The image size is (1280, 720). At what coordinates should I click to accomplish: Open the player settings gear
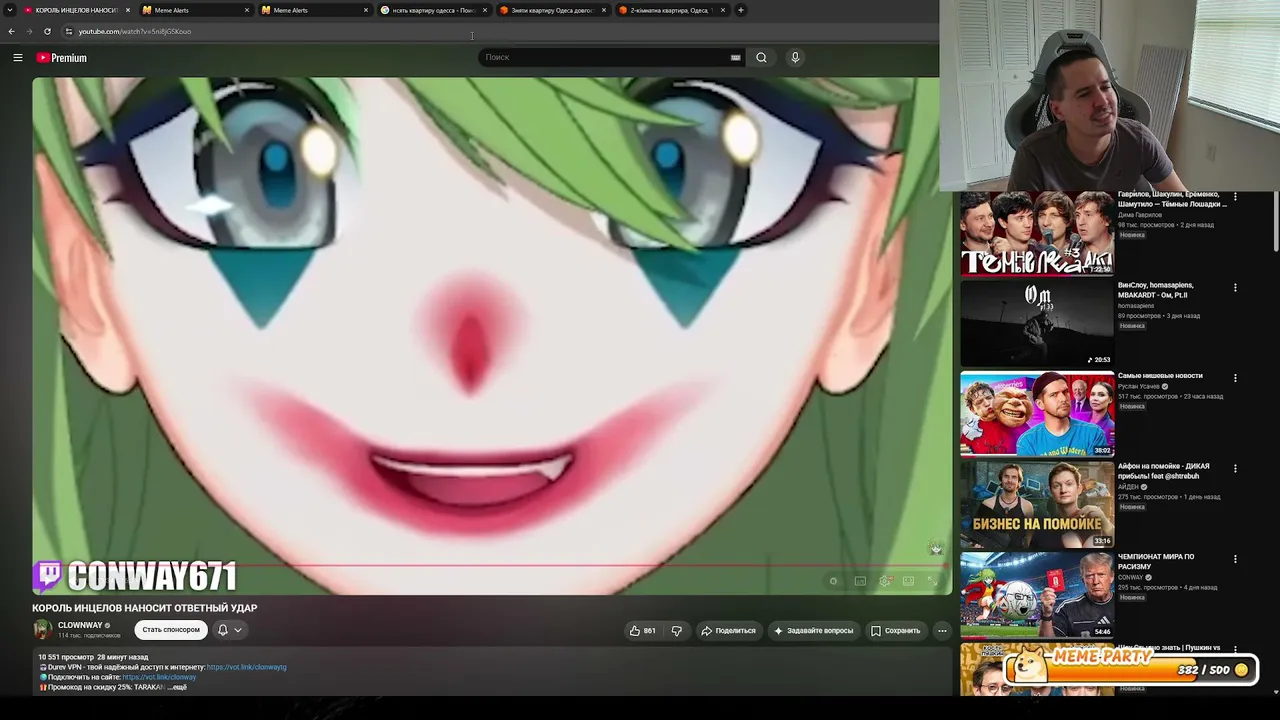tap(884, 581)
